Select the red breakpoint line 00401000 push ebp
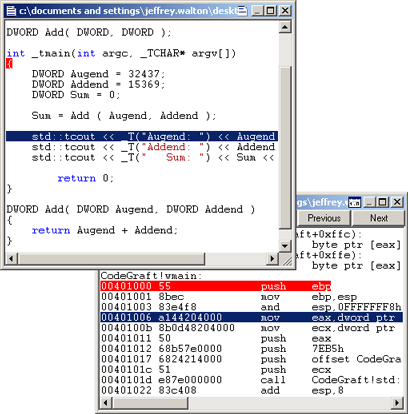 (x=216, y=286)
